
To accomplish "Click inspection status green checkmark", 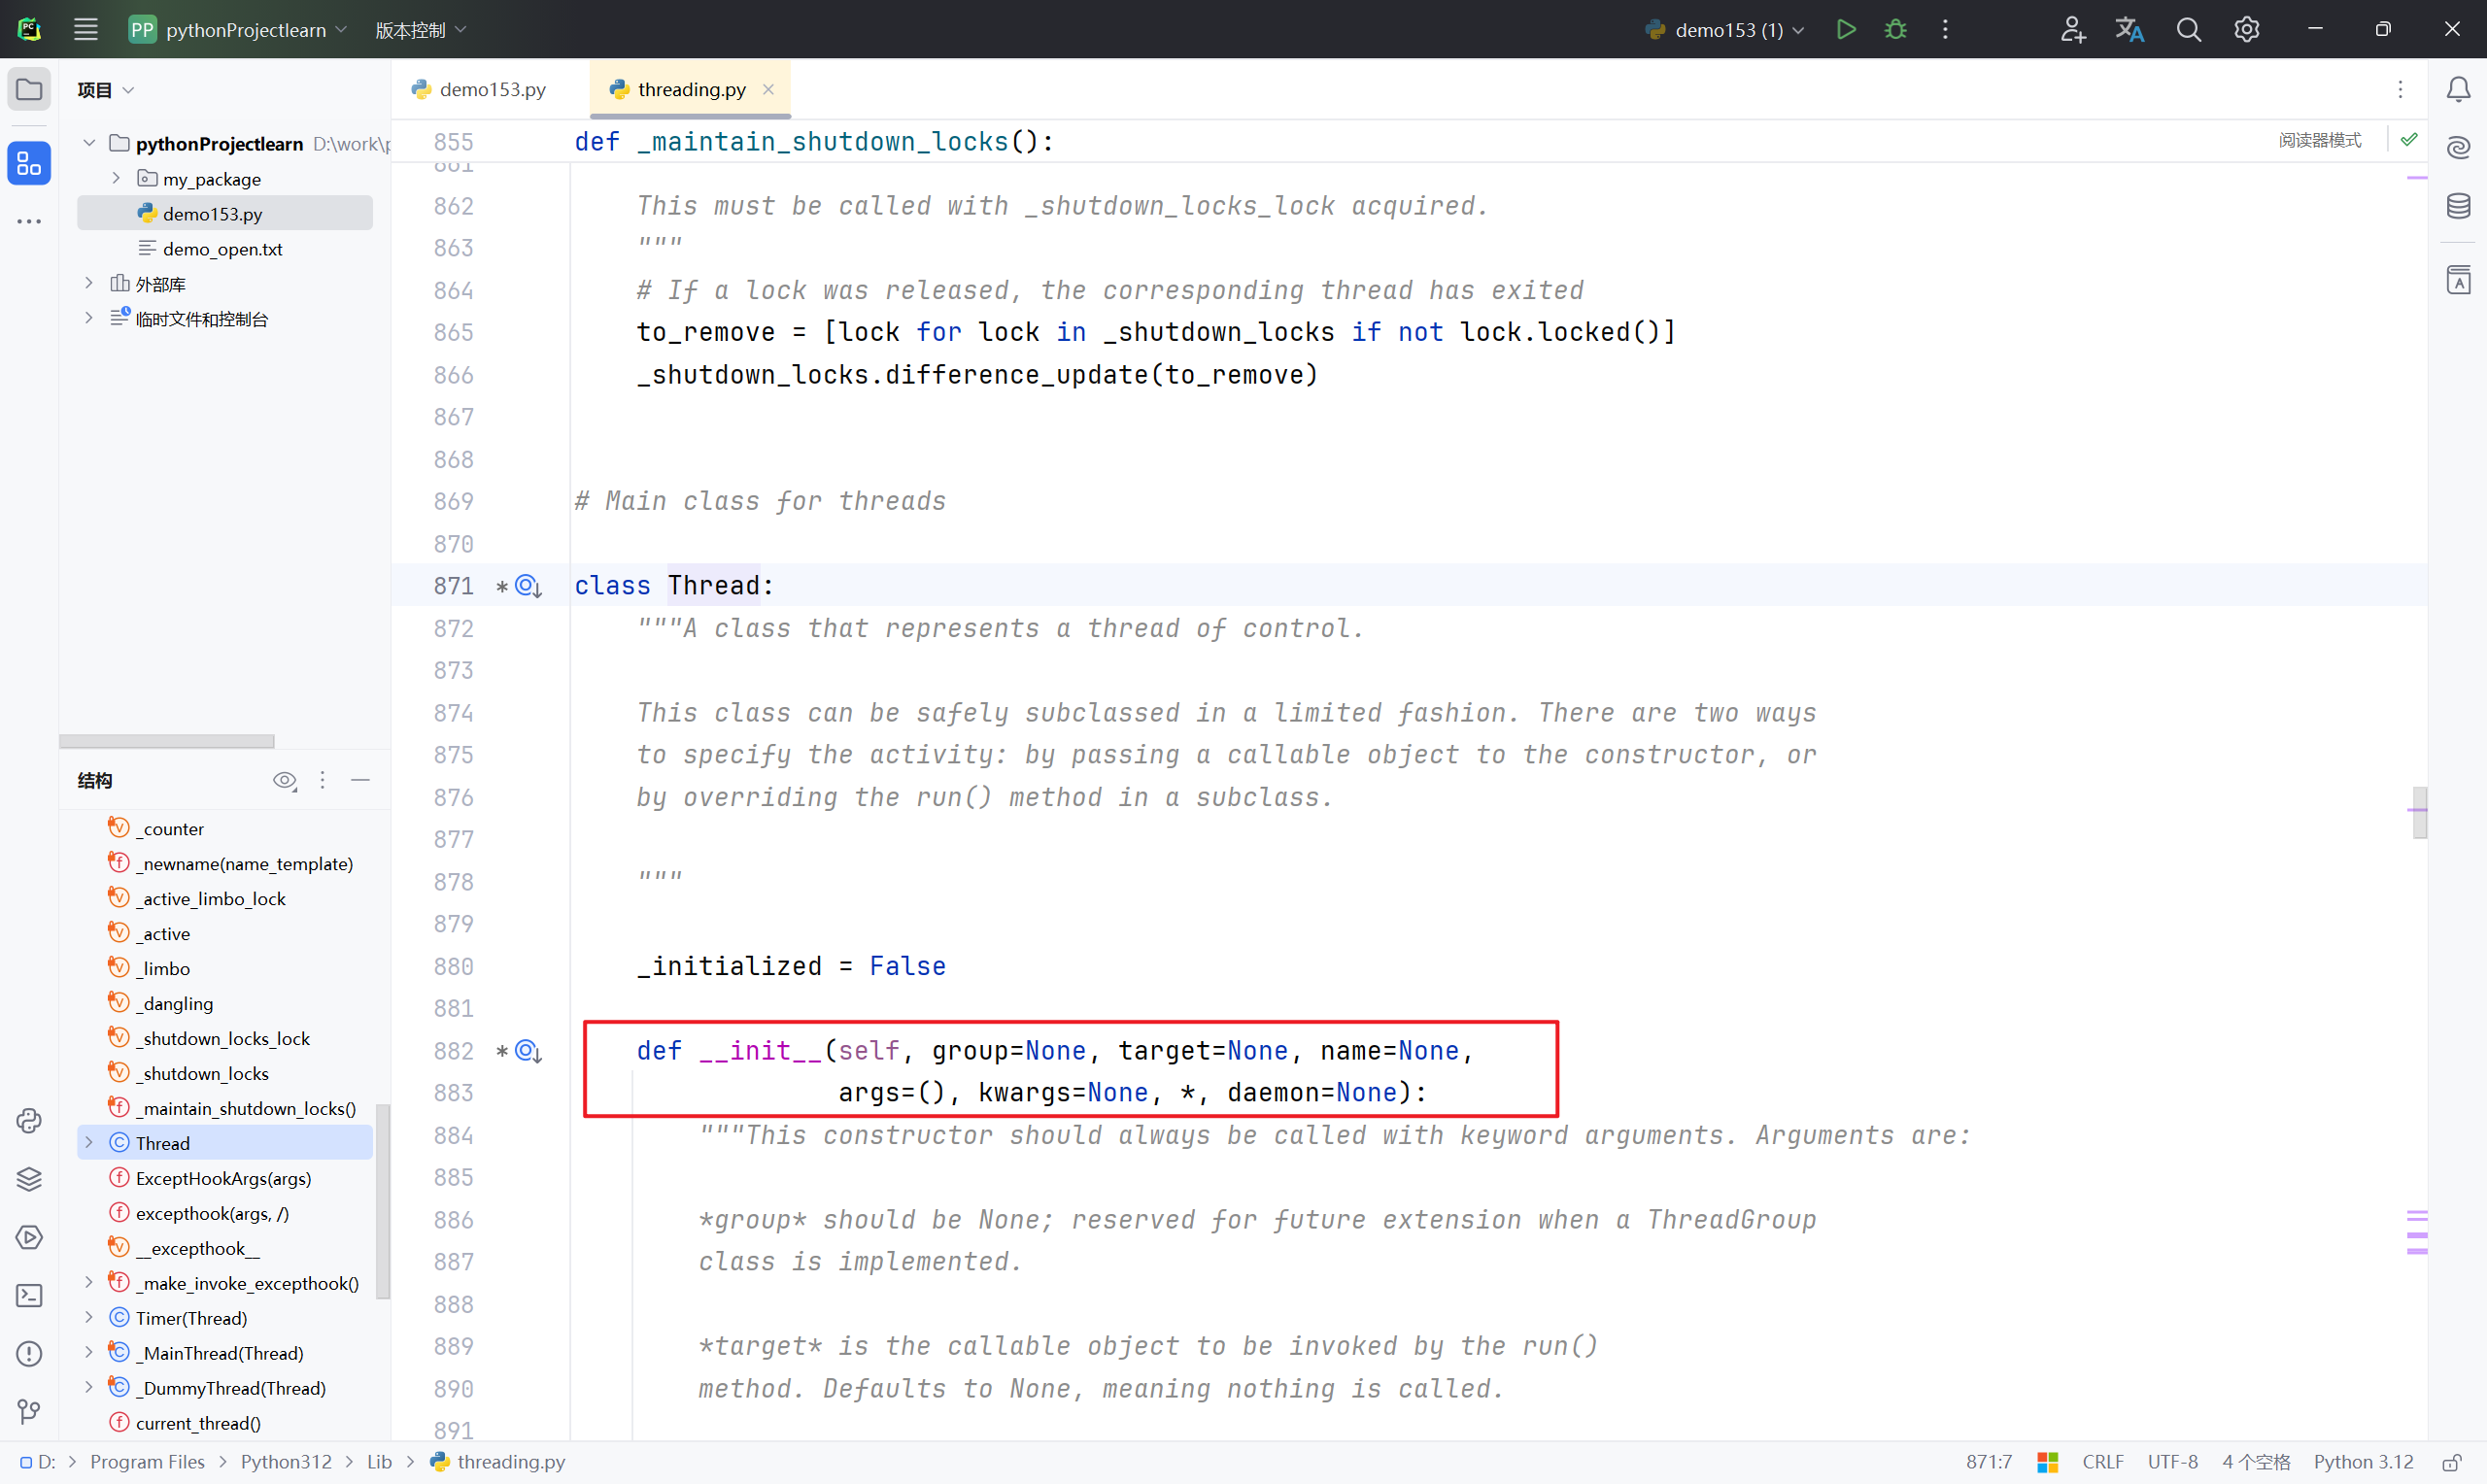I will point(2409,139).
